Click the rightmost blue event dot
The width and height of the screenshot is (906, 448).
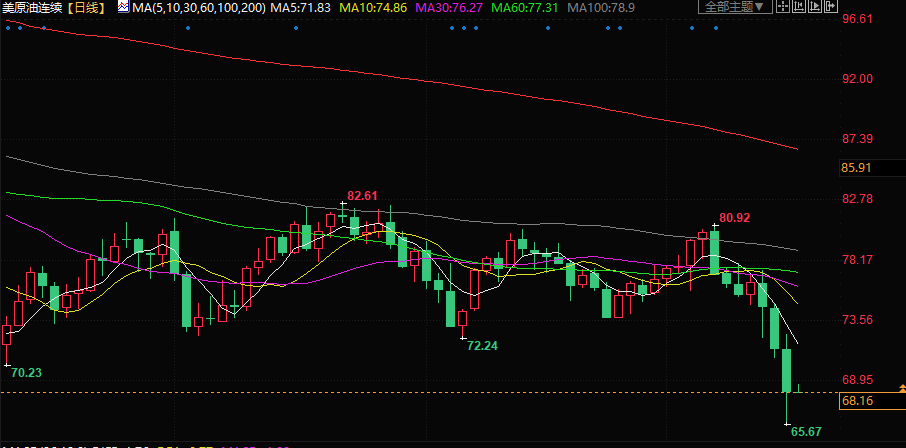pos(716,27)
